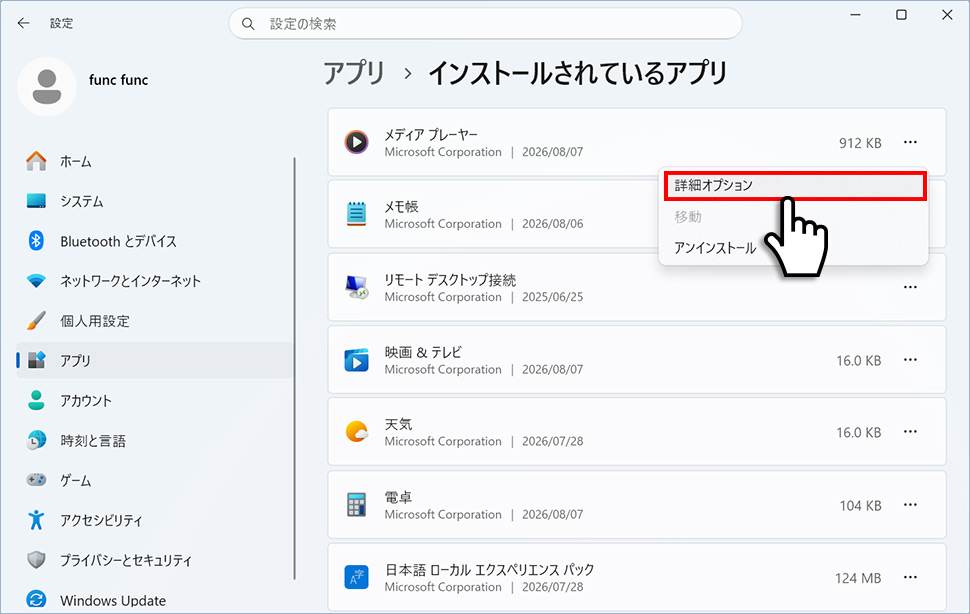This screenshot has height=614, width=970.
Task: Focus the 設定の検索 search box
Action: point(486,24)
